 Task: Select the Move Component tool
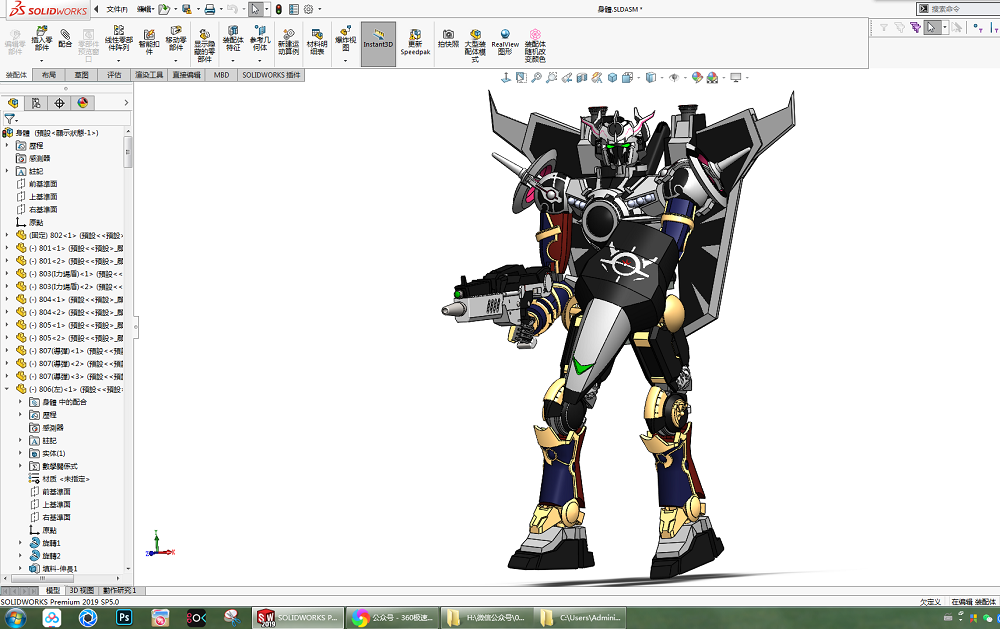[176, 39]
